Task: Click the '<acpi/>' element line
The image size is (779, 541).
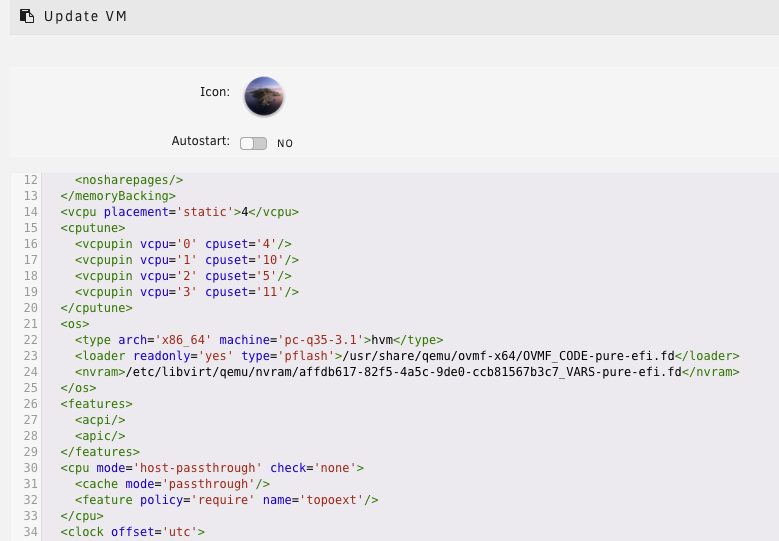Action: [x=100, y=420]
